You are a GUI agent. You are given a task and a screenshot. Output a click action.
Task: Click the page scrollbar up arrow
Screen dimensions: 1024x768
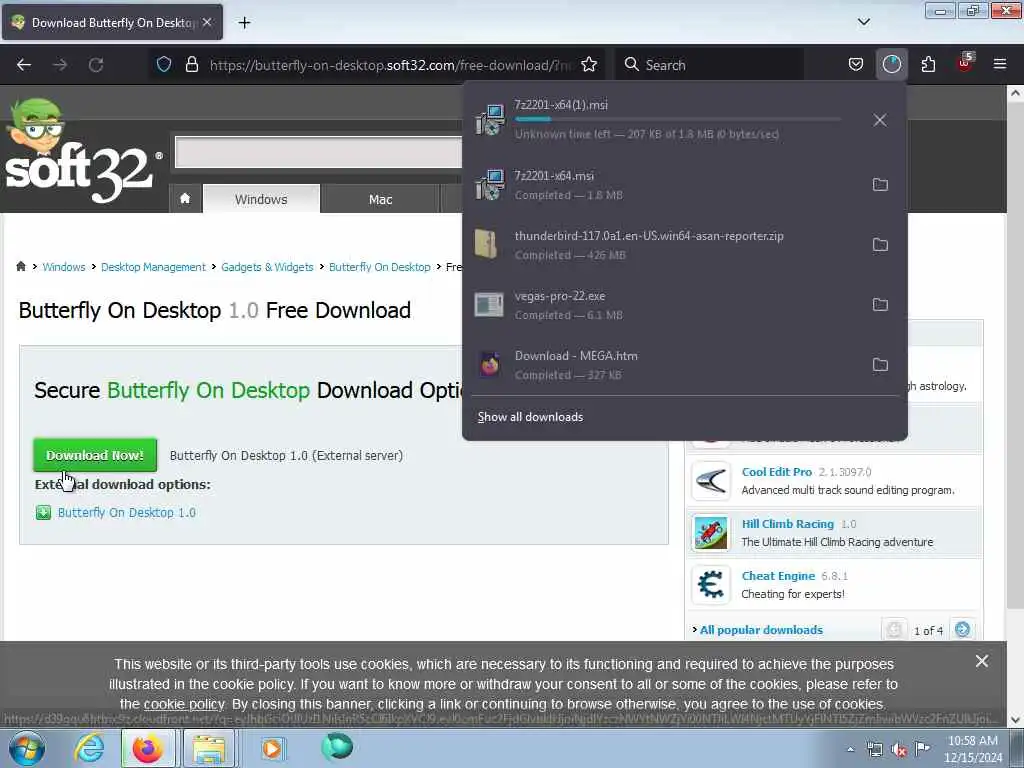(x=1016, y=93)
